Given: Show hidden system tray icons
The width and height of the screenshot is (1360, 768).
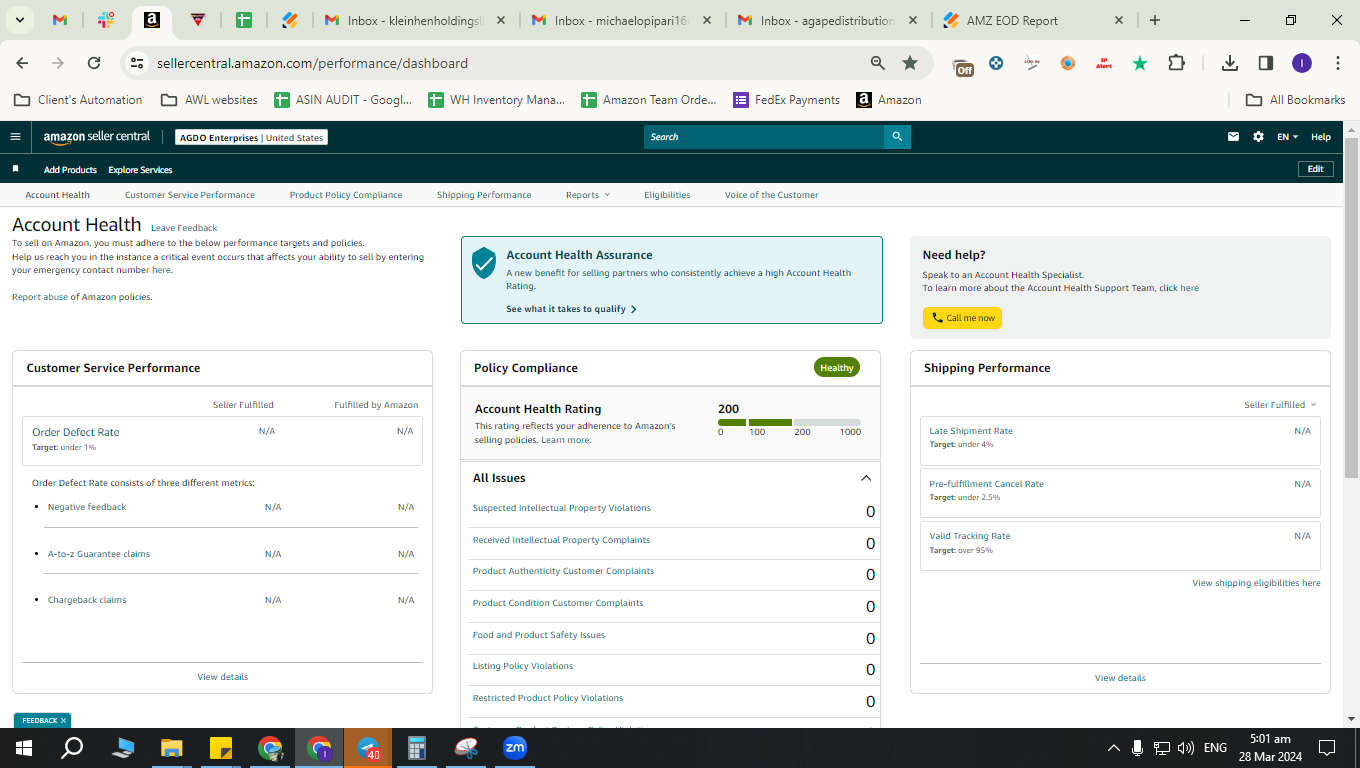Looking at the screenshot, I should coord(1113,747).
